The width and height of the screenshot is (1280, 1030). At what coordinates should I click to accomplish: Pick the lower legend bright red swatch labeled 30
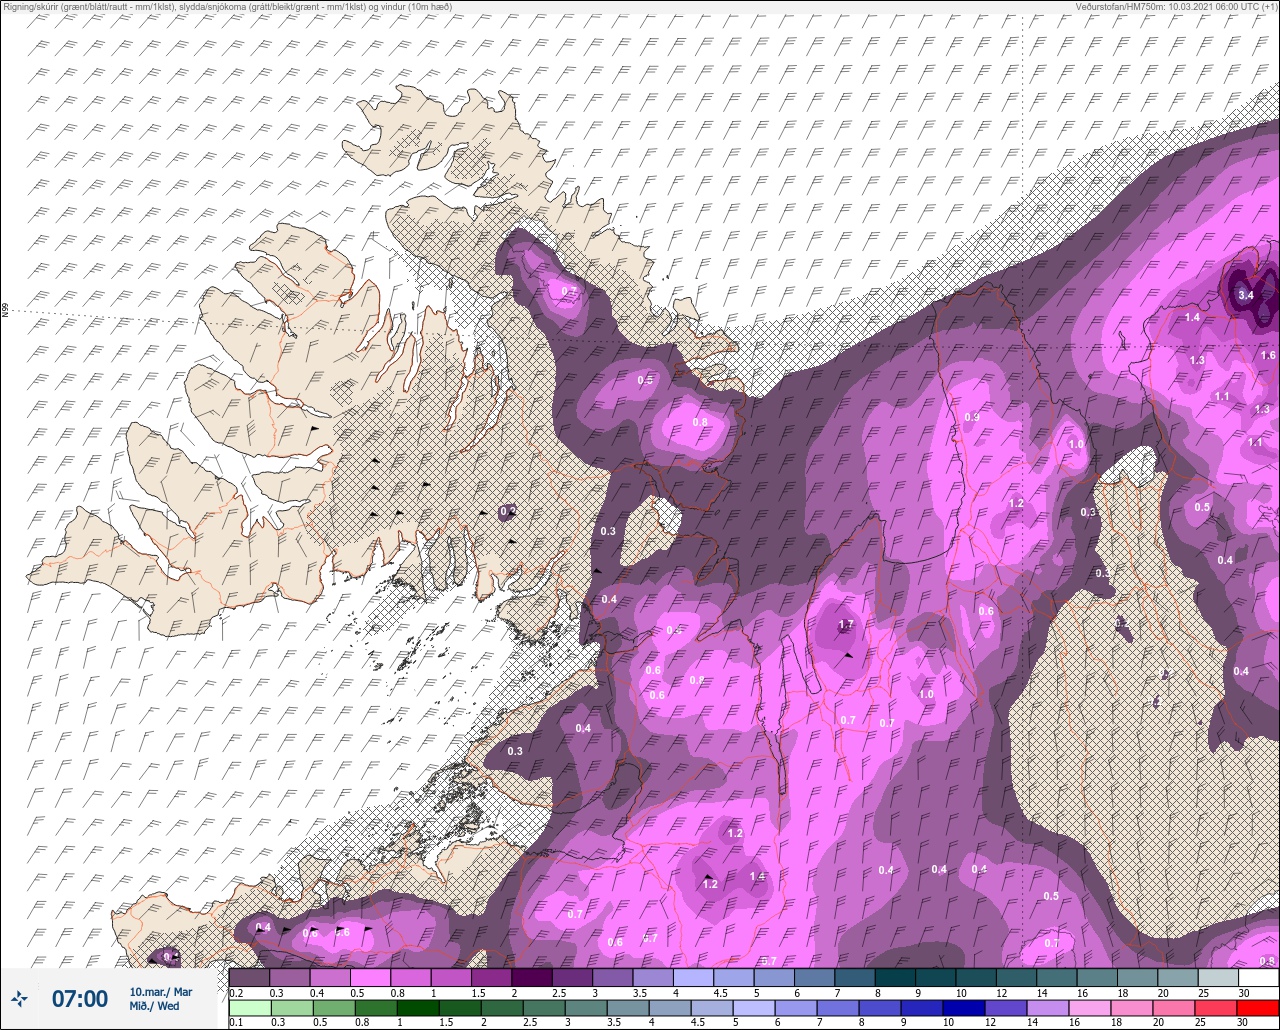[x=1258, y=1007]
